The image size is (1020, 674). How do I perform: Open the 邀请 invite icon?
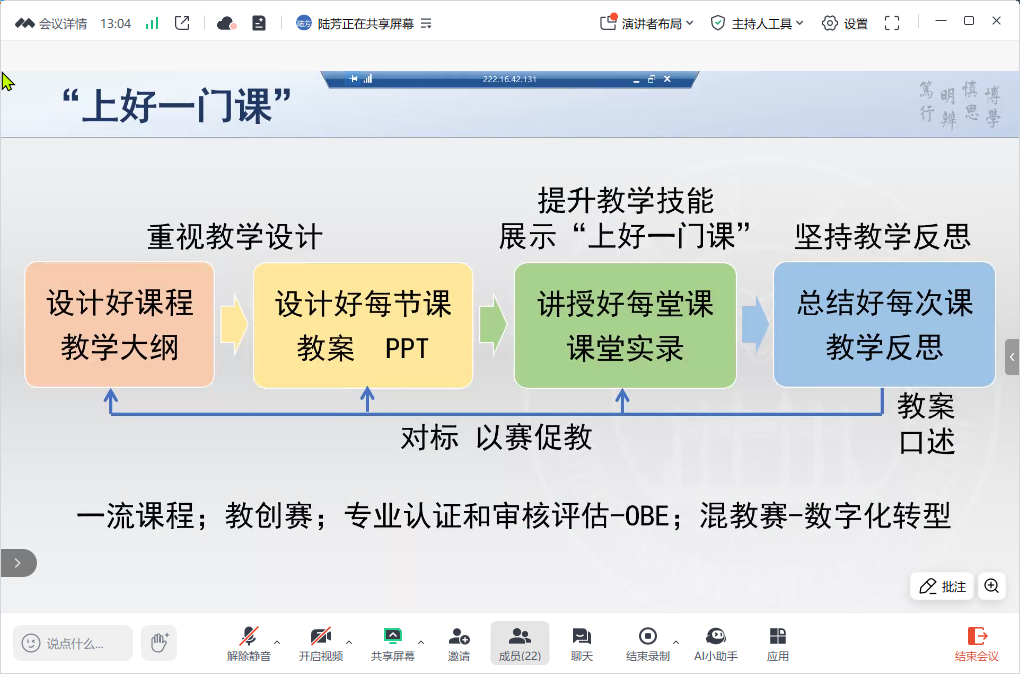[459, 643]
